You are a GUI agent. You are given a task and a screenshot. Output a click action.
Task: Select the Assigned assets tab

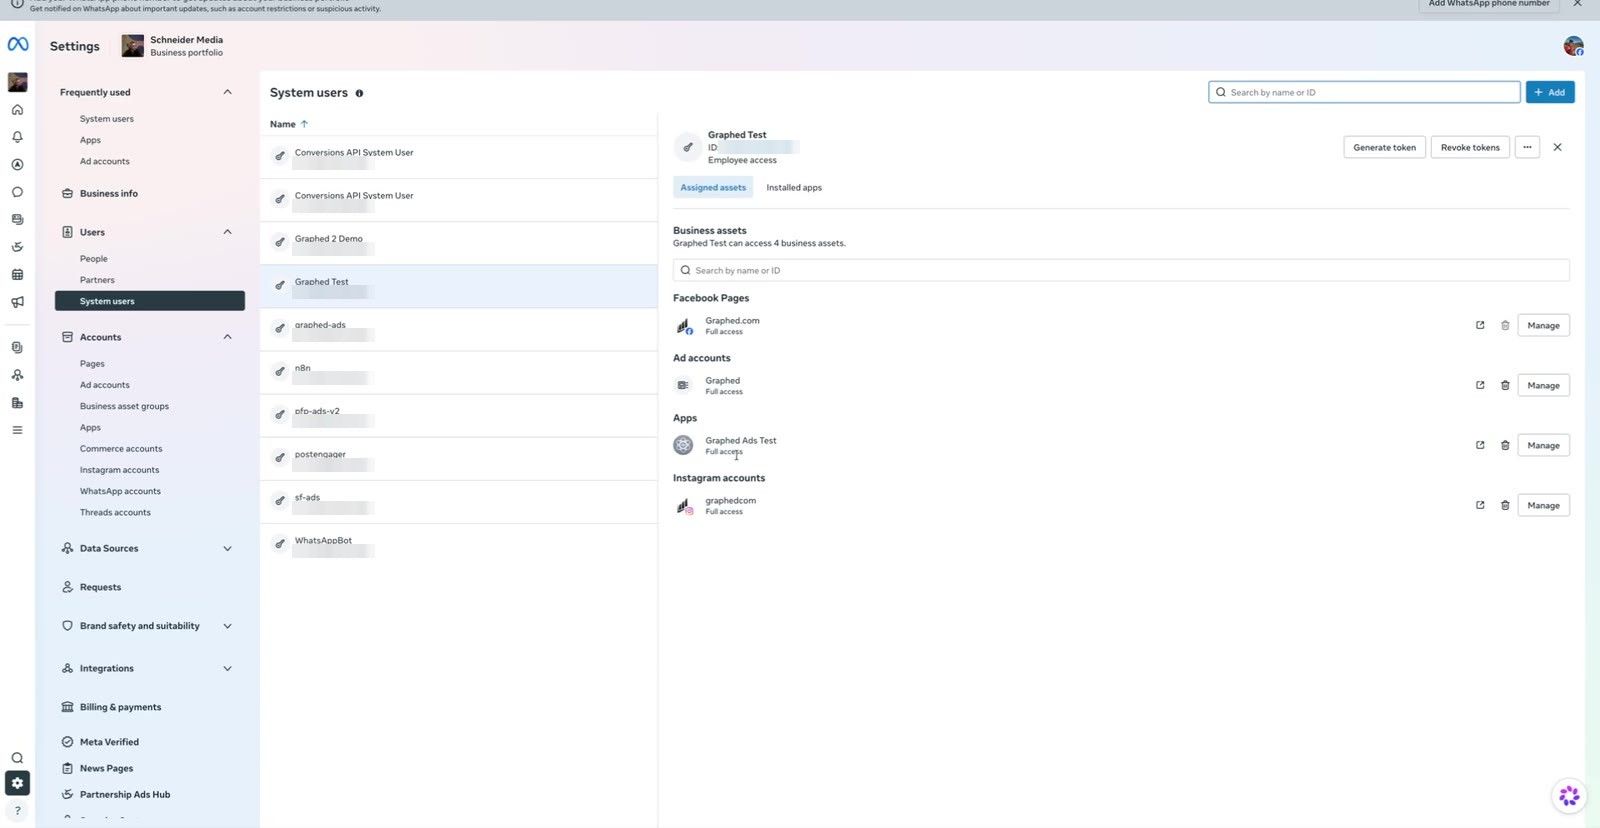pyautogui.click(x=713, y=188)
